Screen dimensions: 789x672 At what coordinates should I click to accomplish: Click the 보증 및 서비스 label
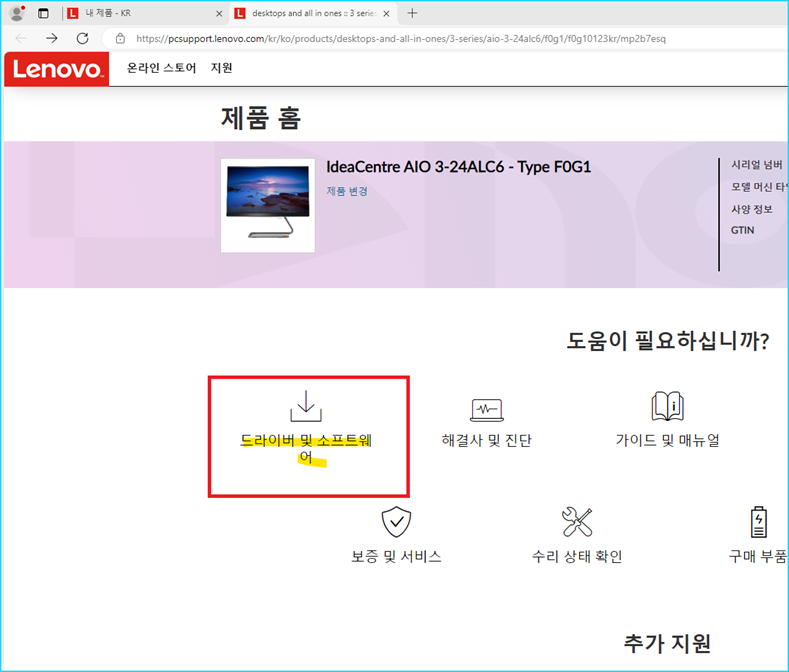point(397,556)
